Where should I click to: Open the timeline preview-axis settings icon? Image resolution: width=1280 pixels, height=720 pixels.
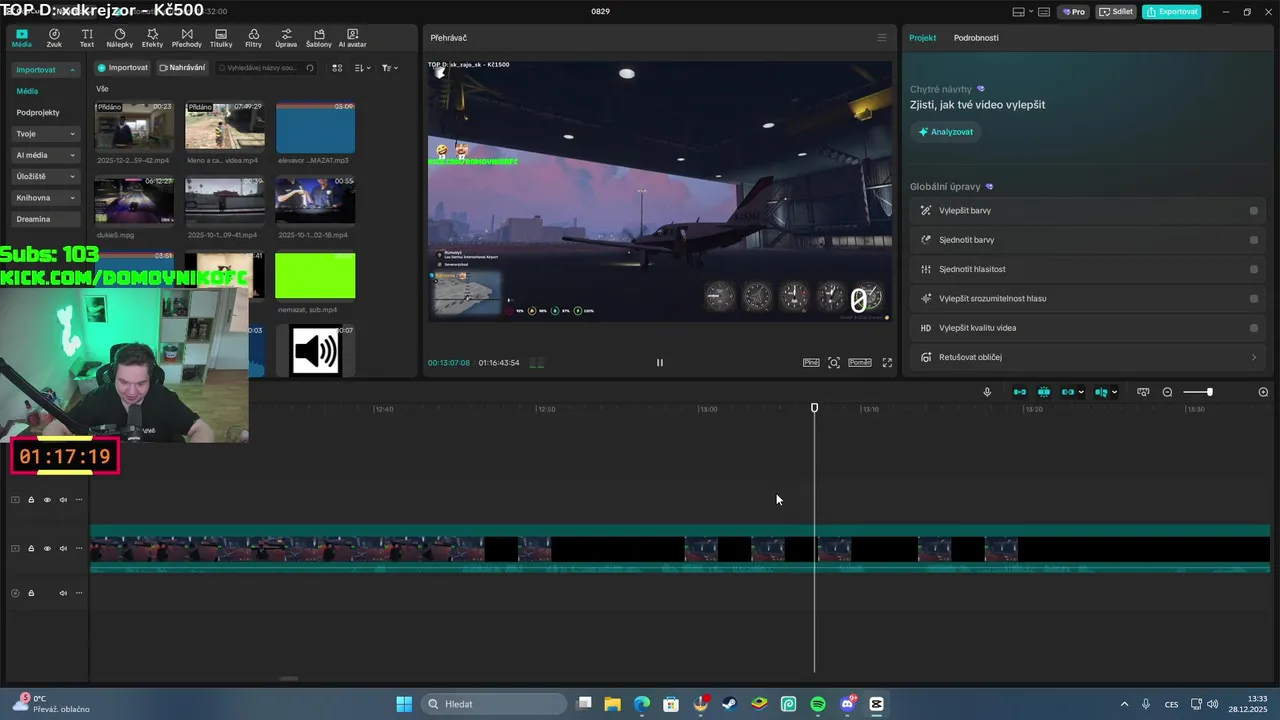(x=1143, y=392)
